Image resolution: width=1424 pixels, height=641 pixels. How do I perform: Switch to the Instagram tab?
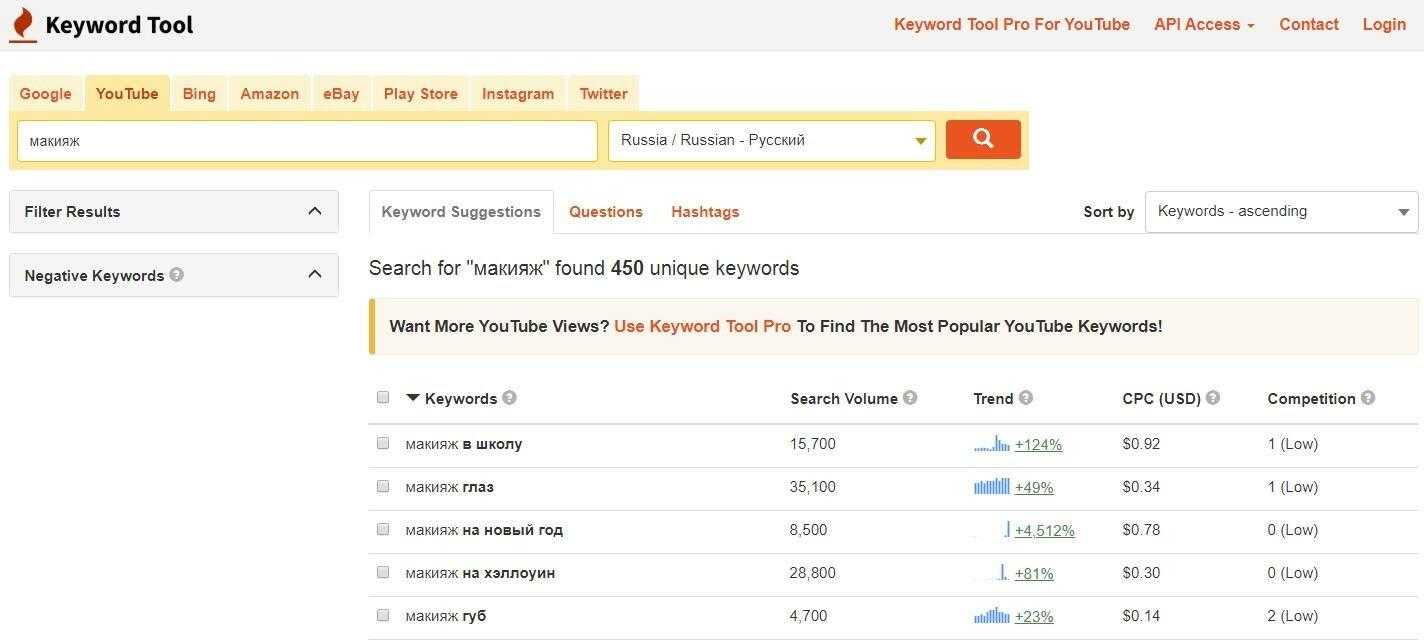(x=517, y=94)
